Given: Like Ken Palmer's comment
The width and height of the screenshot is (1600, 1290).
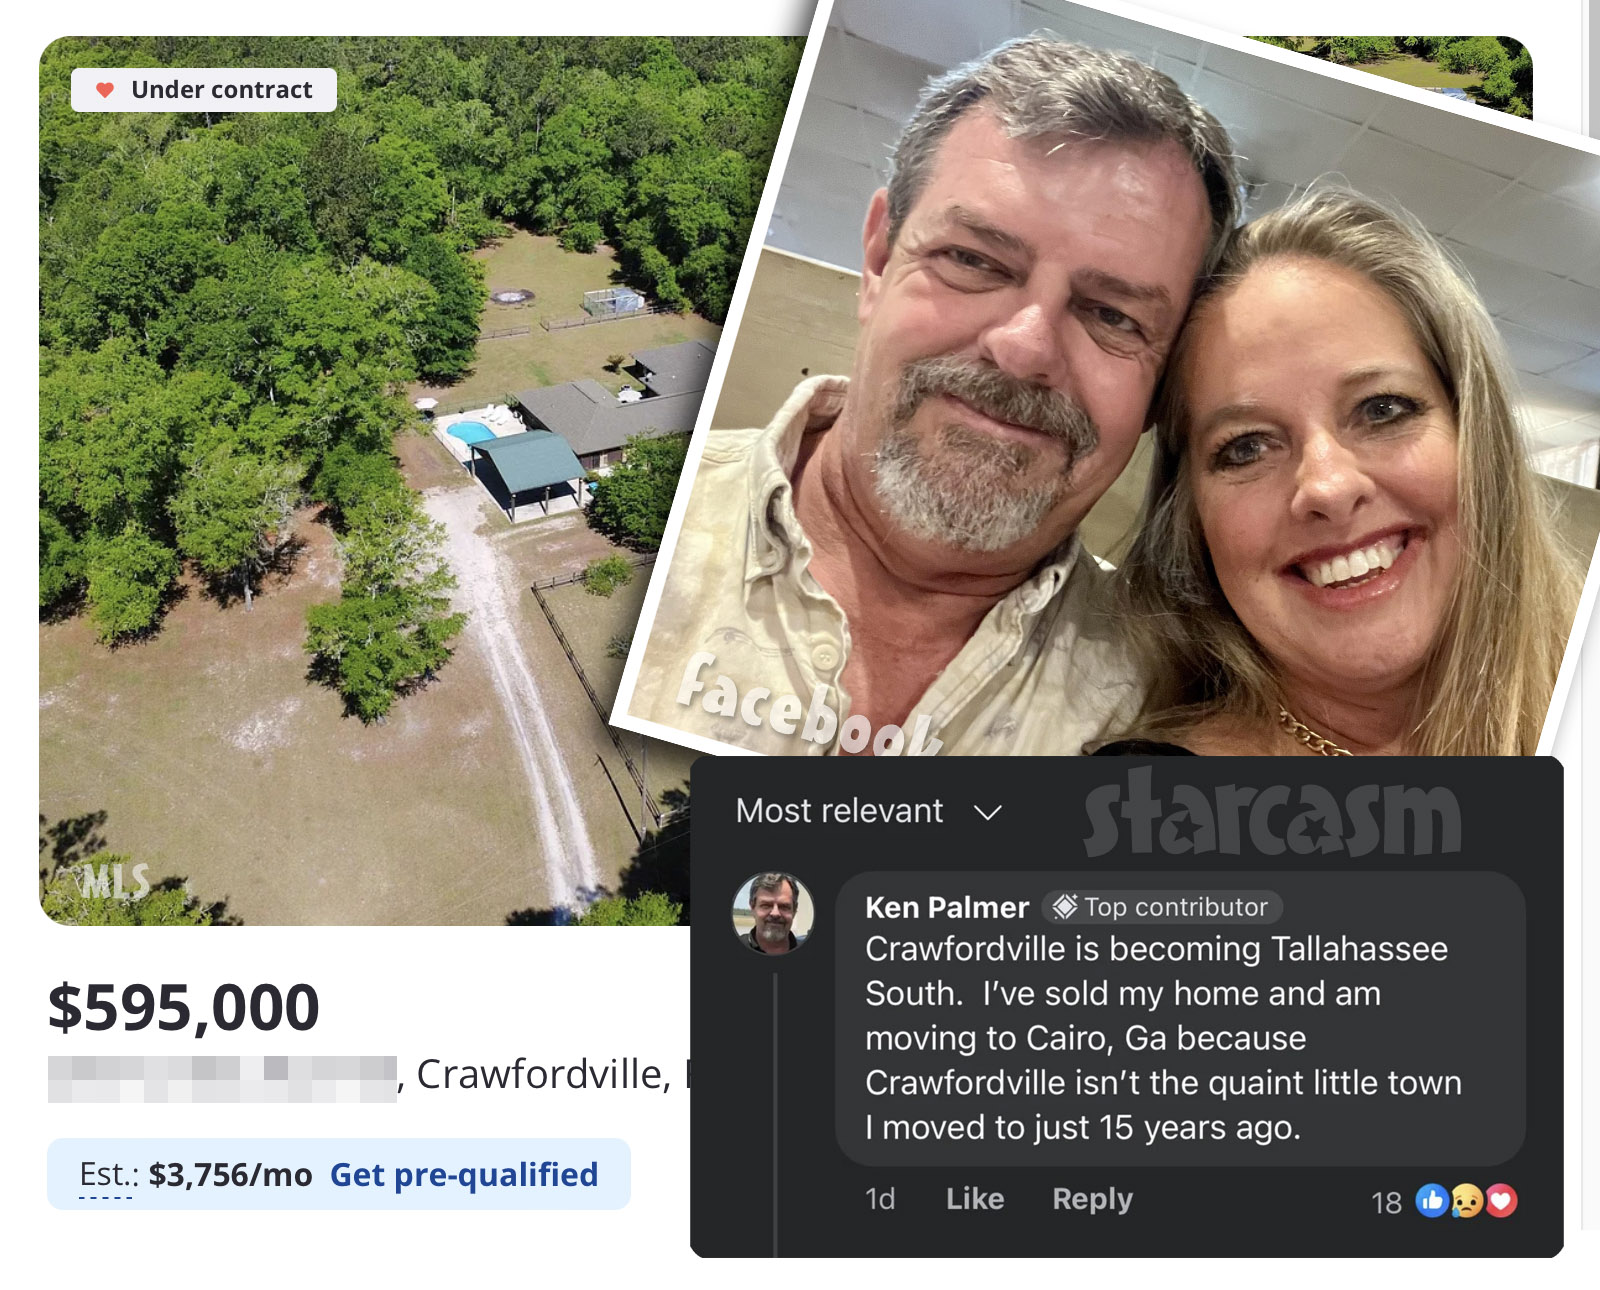Looking at the screenshot, I should pos(975,1198).
